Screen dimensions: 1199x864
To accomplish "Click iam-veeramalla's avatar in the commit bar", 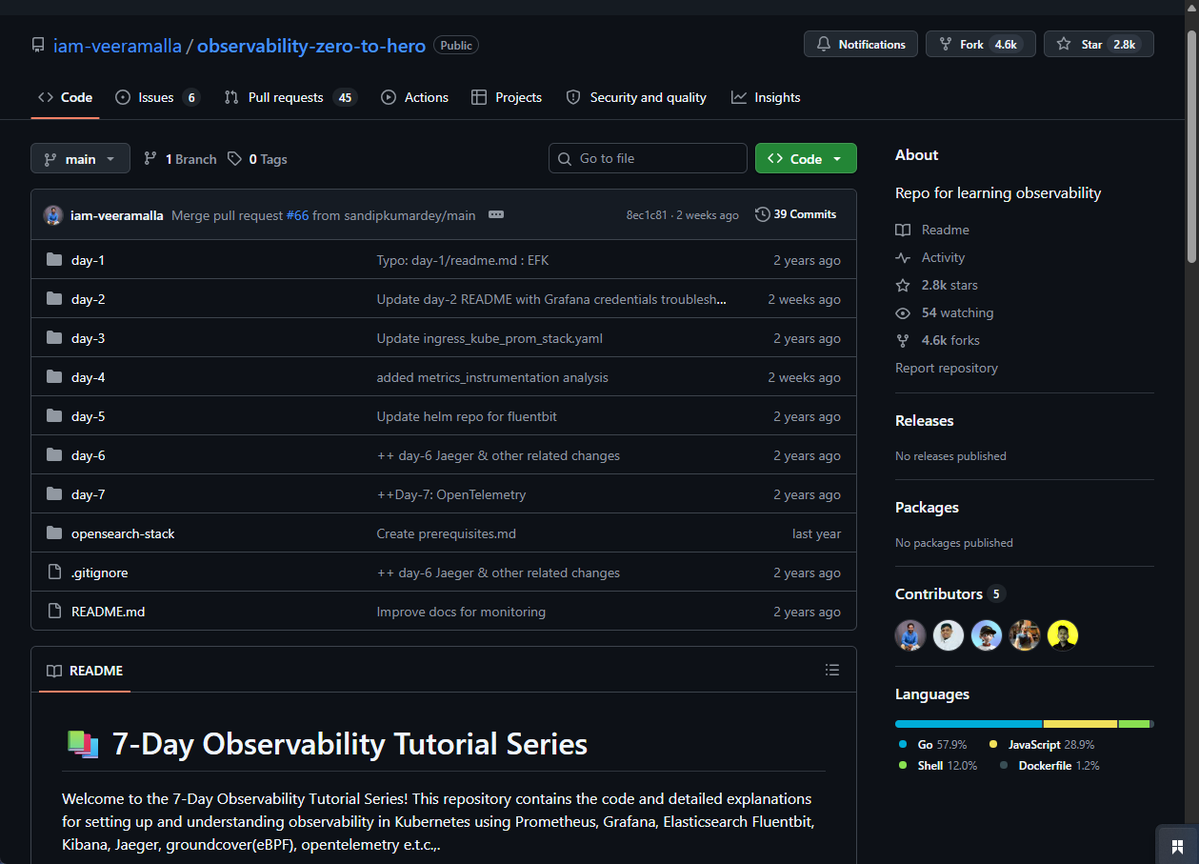I will [x=53, y=215].
